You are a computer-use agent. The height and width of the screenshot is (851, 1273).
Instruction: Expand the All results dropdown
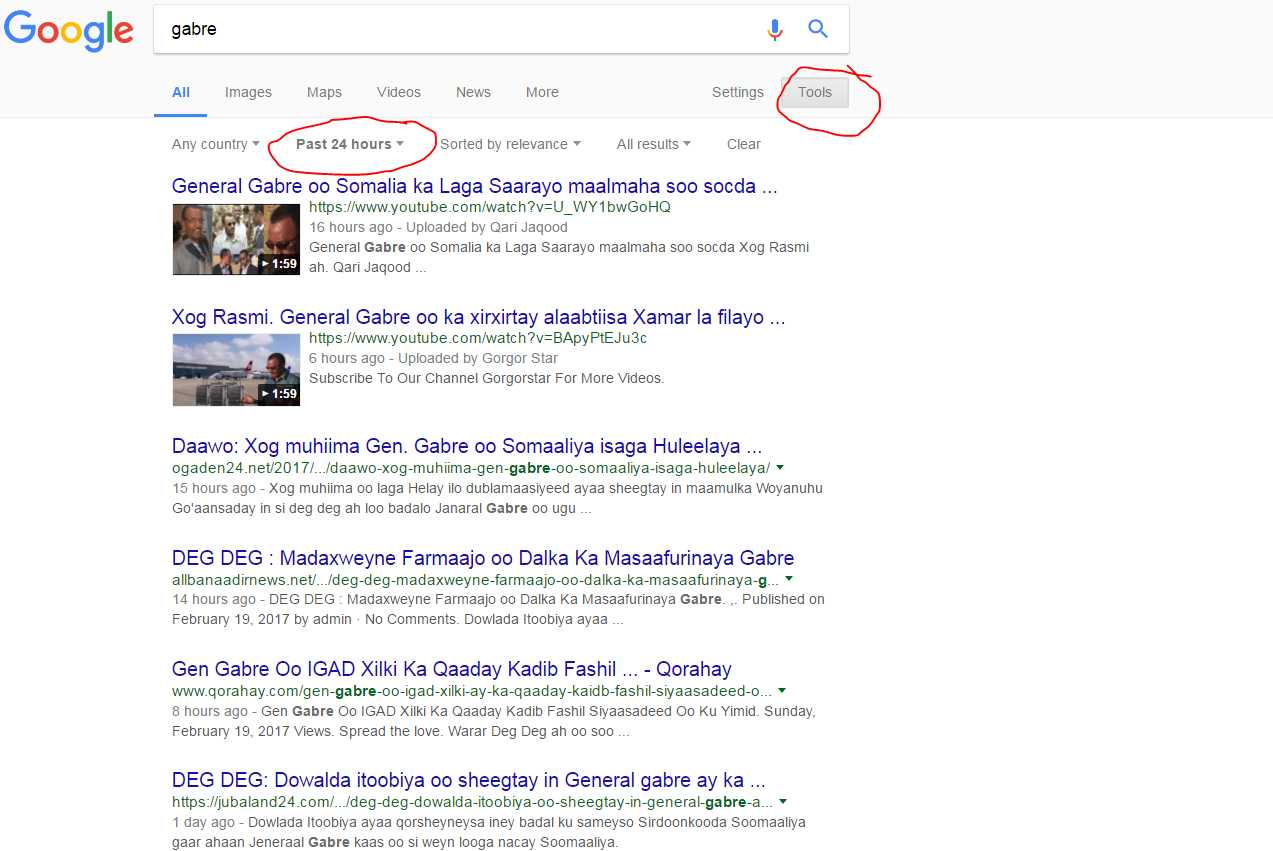click(653, 144)
